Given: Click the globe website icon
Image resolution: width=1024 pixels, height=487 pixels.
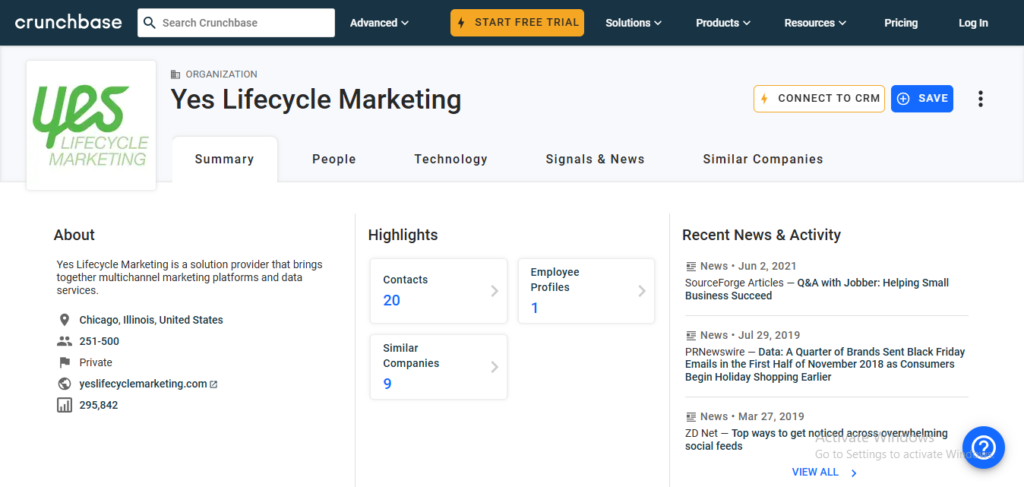Looking at the screenshot, I should tap(64, 384).
